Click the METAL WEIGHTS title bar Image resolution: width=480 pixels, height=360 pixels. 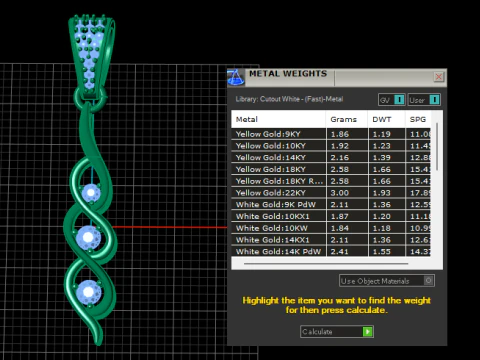tap(337, 77)
